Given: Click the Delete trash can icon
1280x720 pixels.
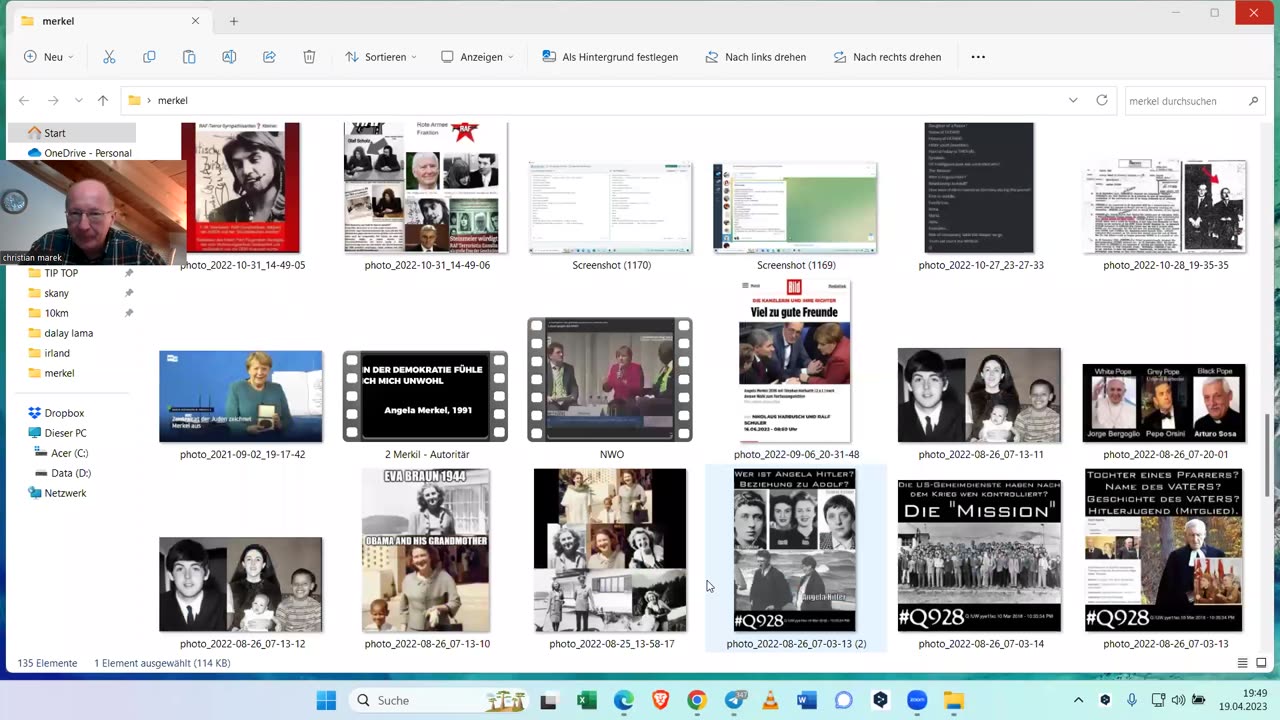Looking at the screenshot, I should pos(309,57).
